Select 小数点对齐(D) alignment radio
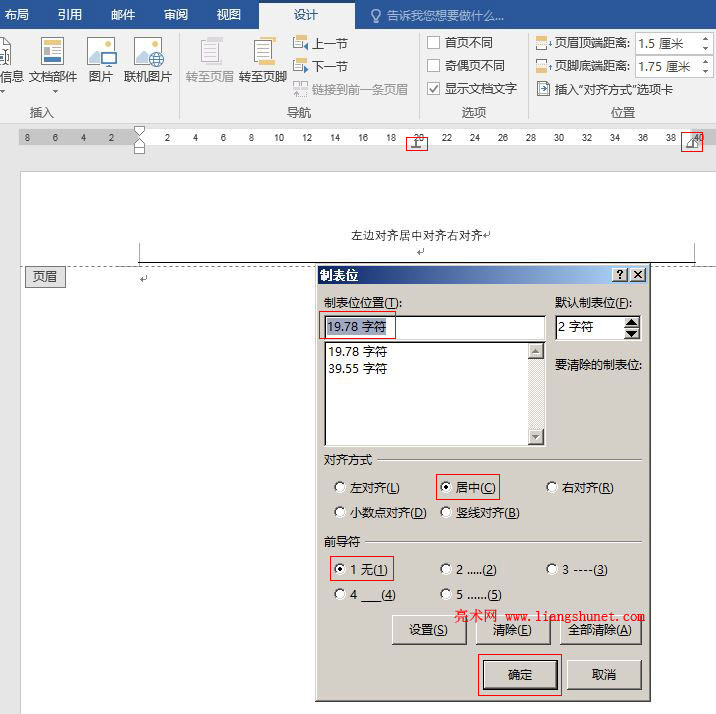This screenshot has height=714, width=716. coord(340,512)
